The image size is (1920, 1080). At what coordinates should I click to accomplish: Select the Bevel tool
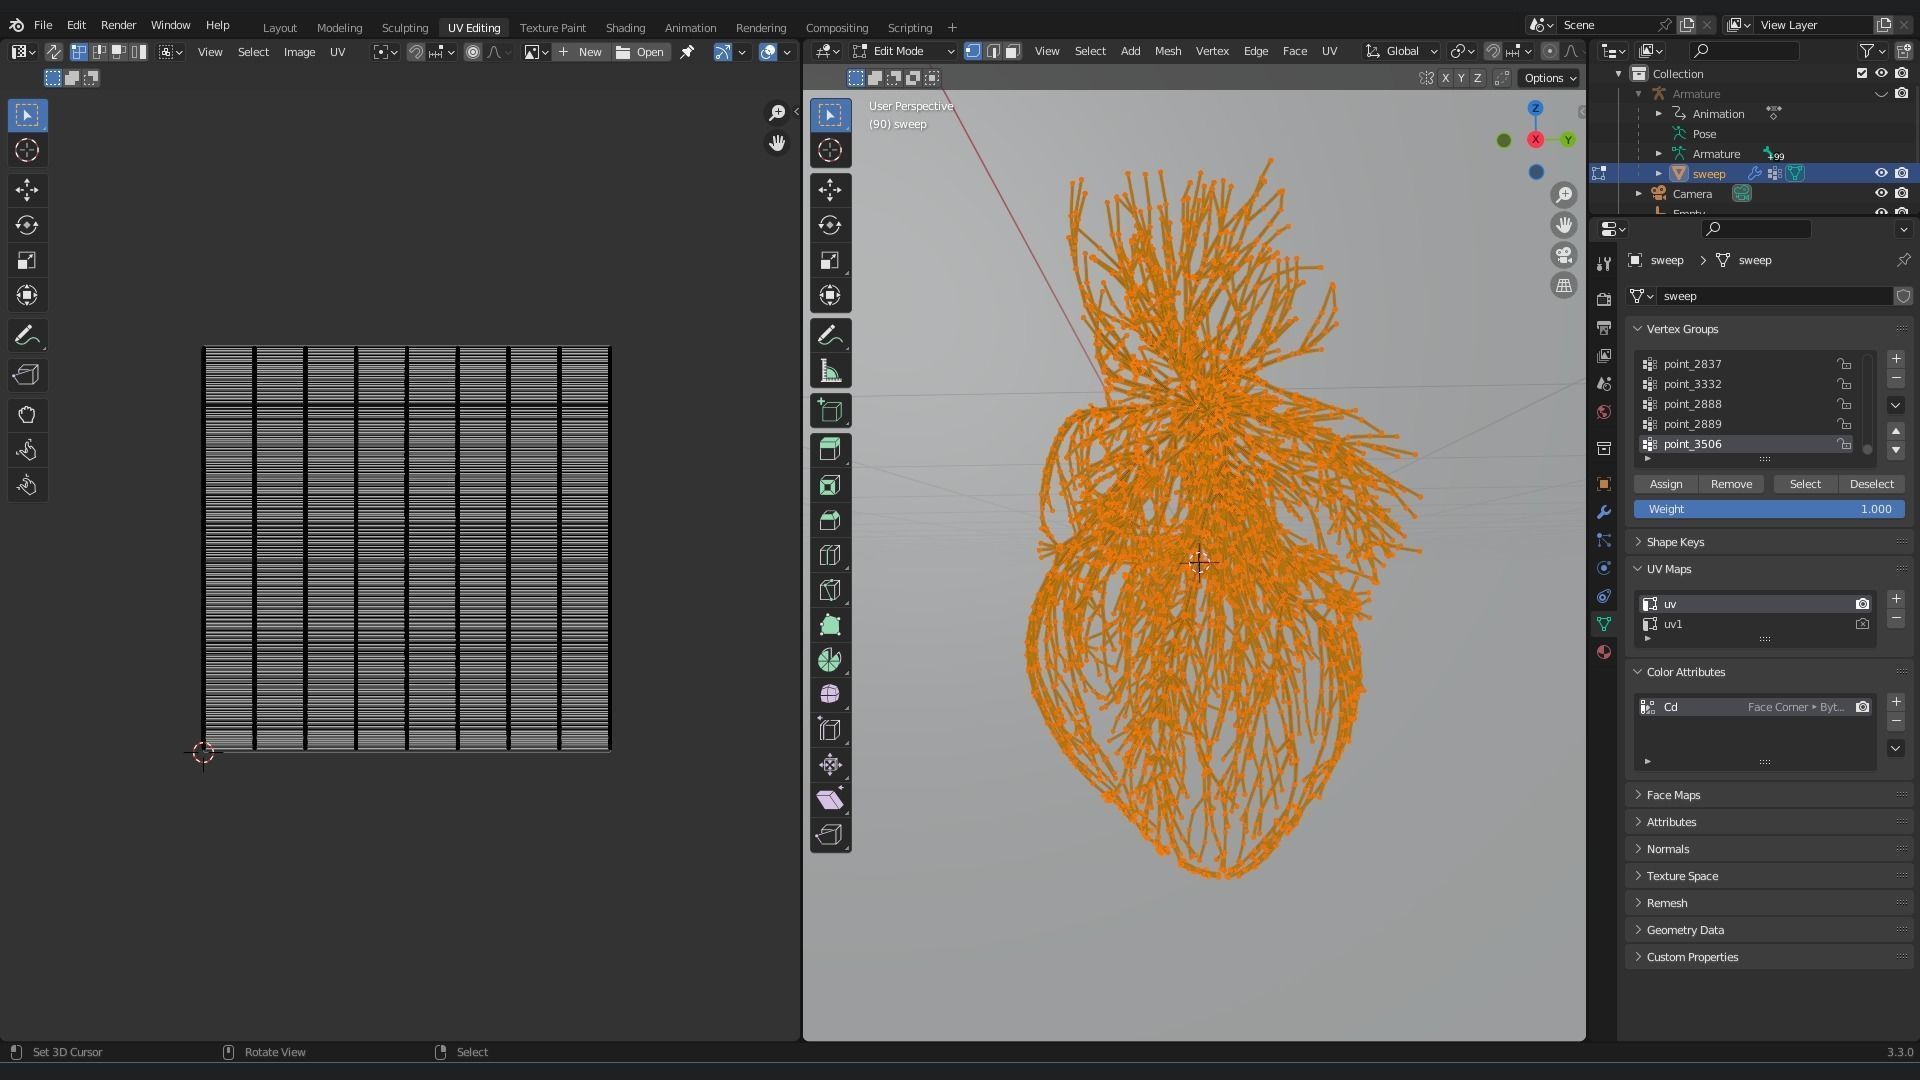tap(830, 520)
